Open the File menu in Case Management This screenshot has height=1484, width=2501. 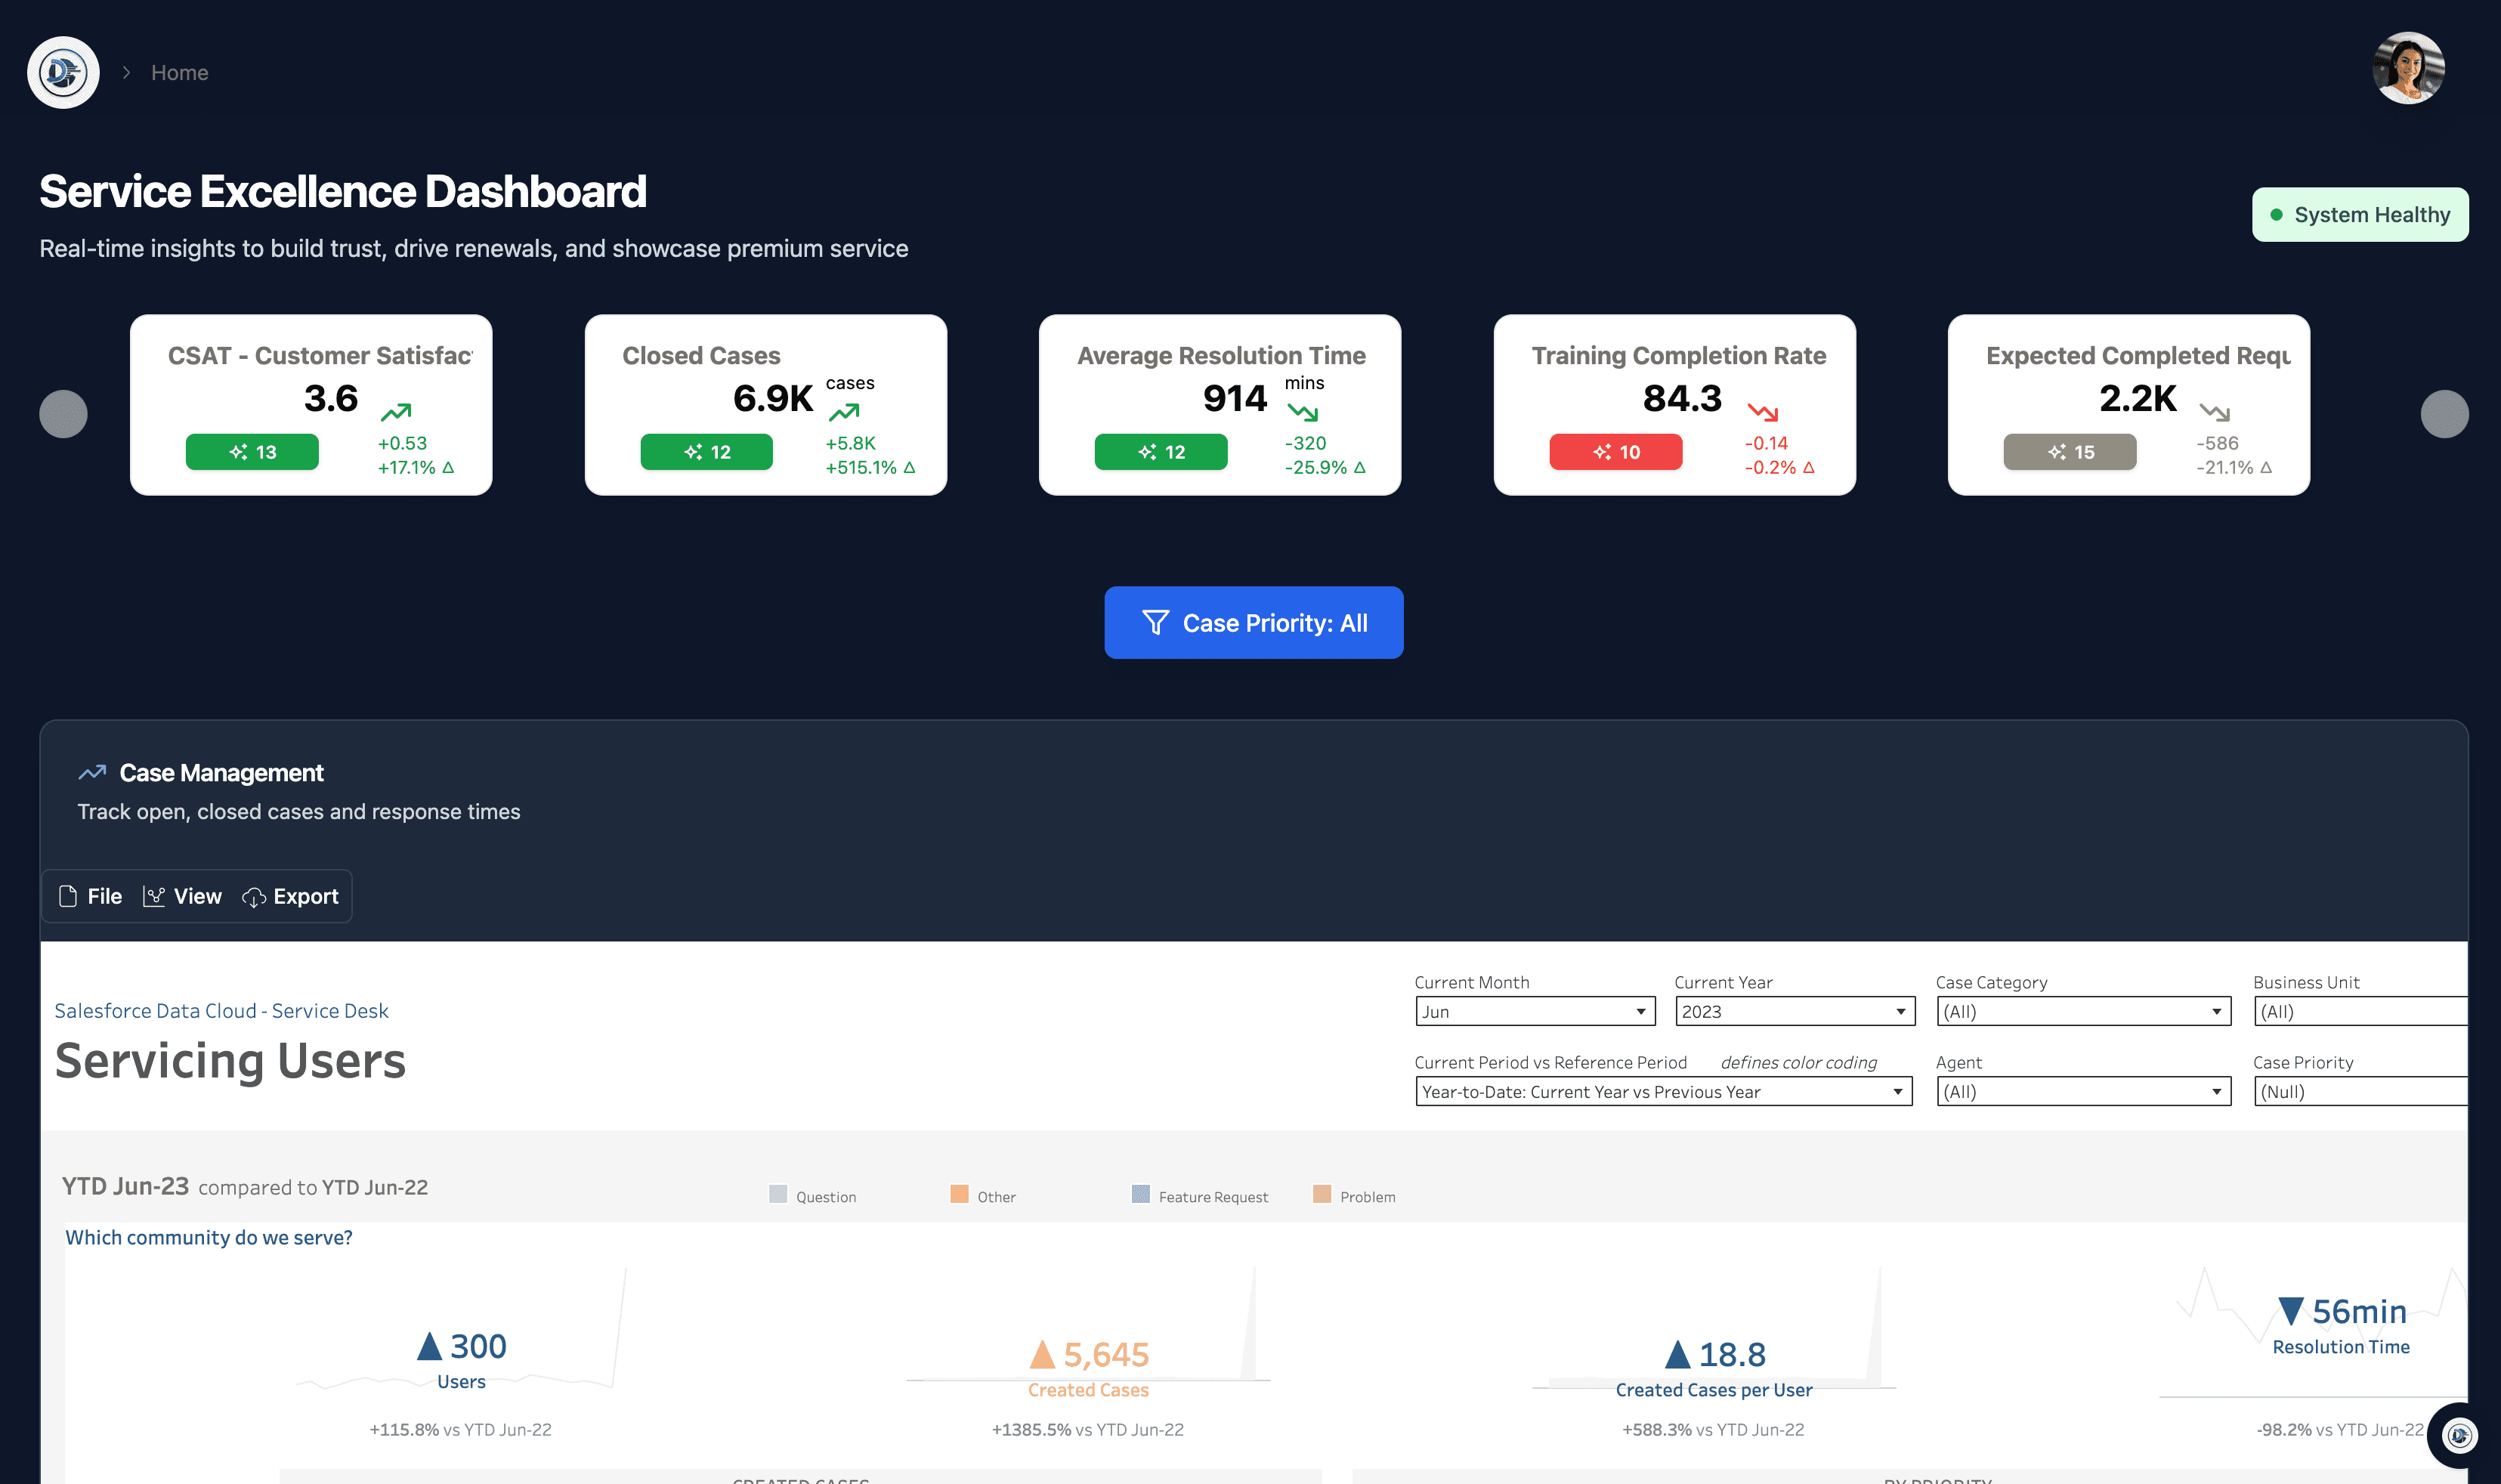tap(90, 896)
